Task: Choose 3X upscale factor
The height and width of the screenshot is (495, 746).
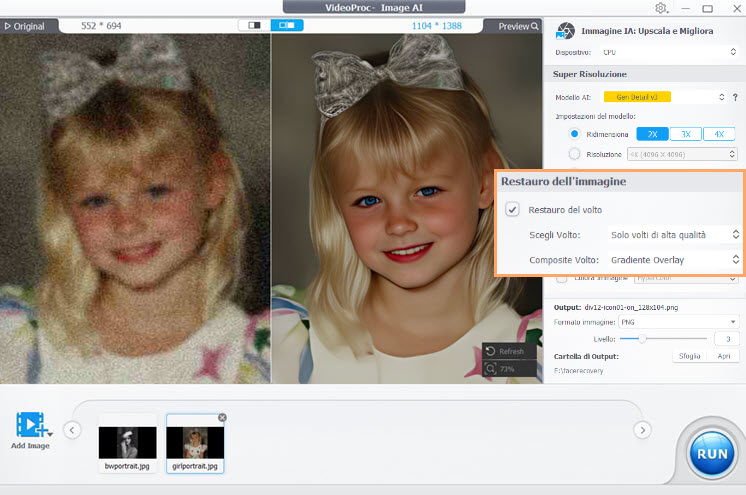Action: 686,134
